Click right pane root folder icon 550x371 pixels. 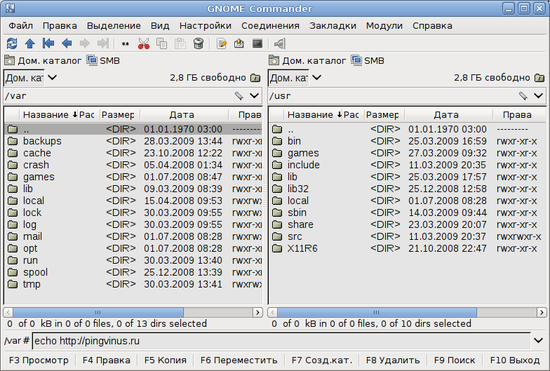point(539,77)
